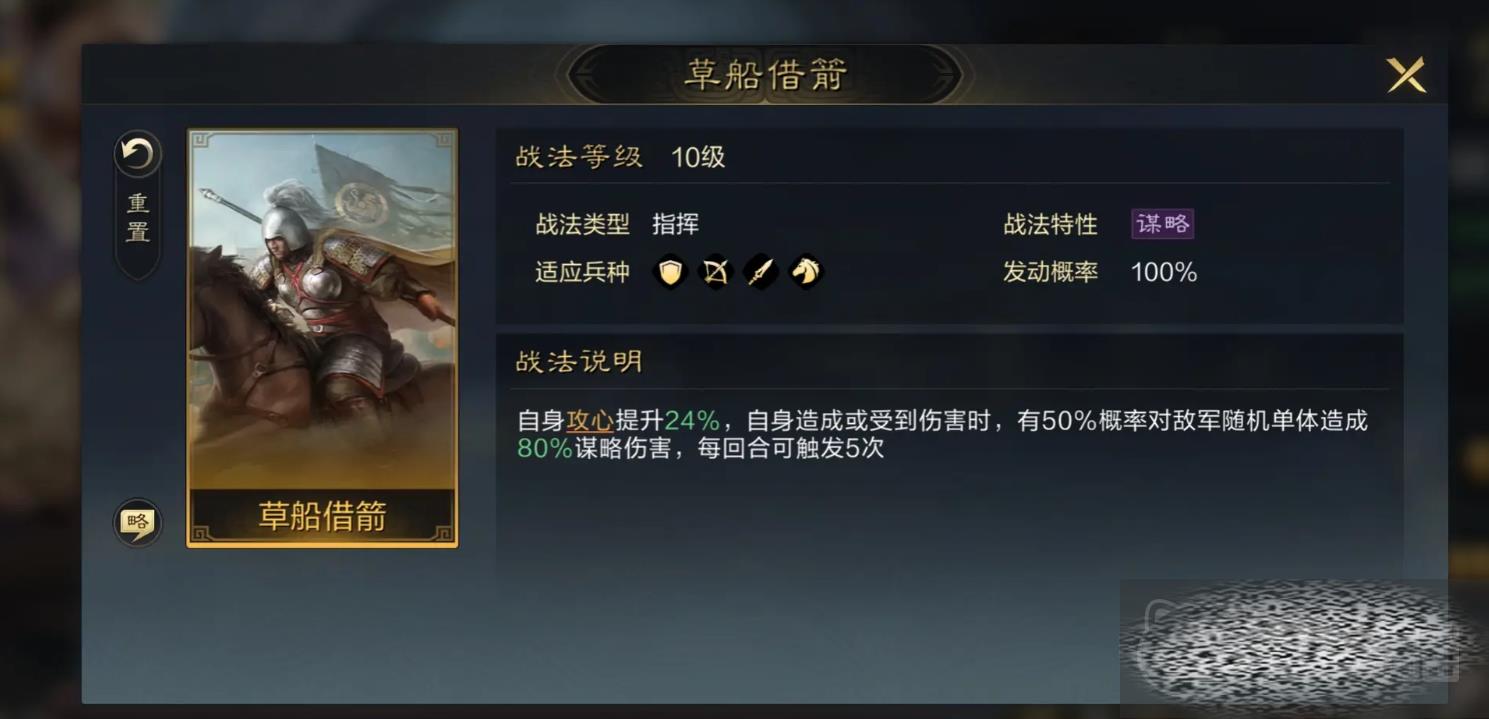This screenshot has width=1489, height=719.
Task: Click the purple 谋略 trait tag
Action: tap(1163, 224)
